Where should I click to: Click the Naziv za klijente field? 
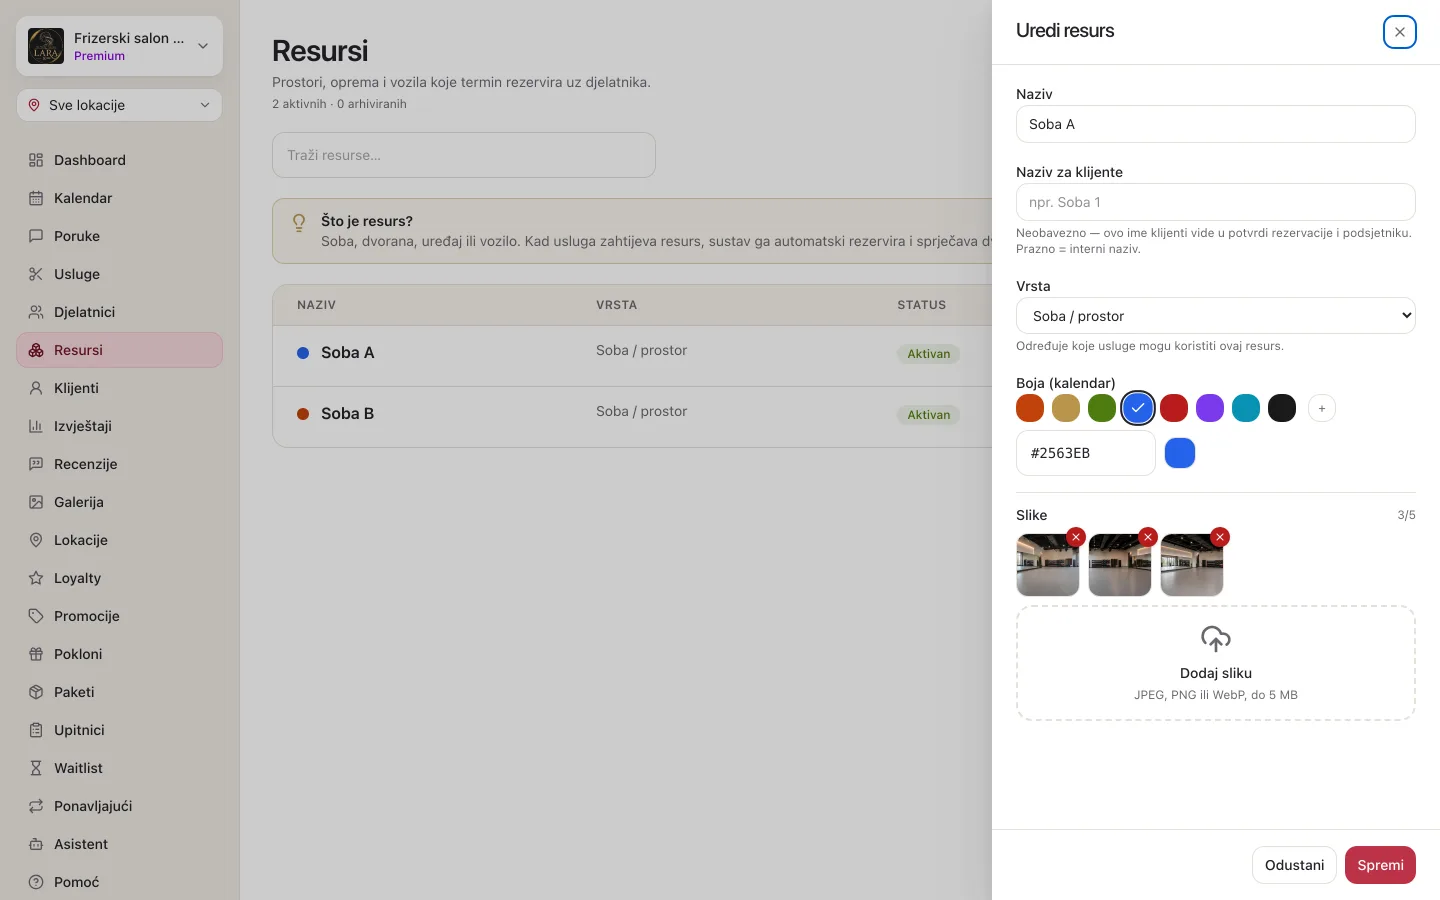[1216, 202]
